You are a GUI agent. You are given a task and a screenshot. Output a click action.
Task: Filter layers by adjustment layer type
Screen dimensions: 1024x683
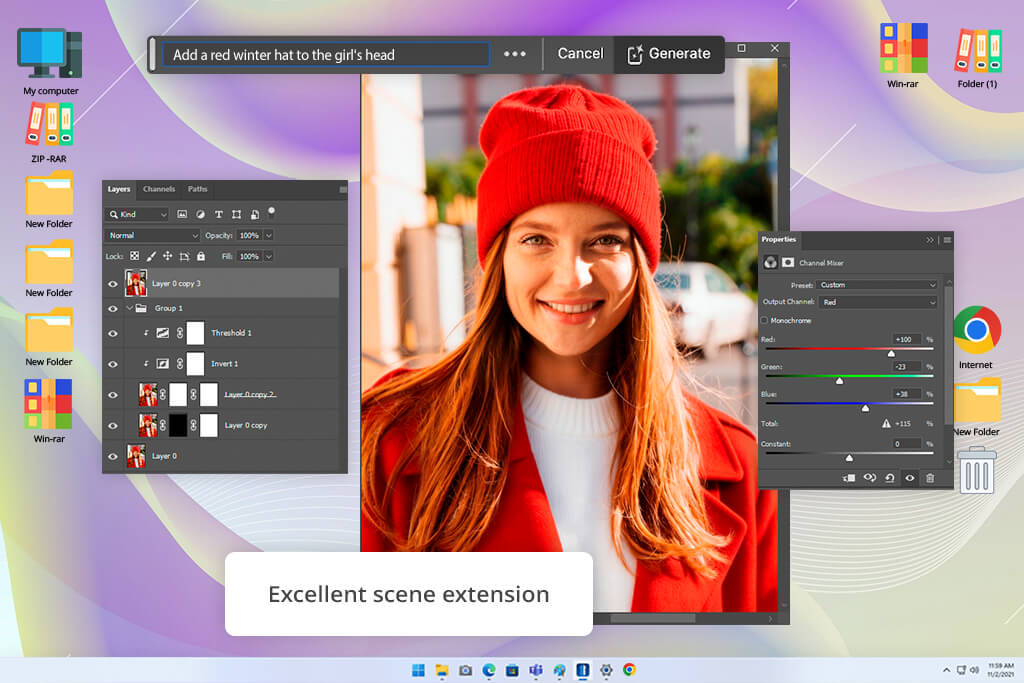click(200, 214)
